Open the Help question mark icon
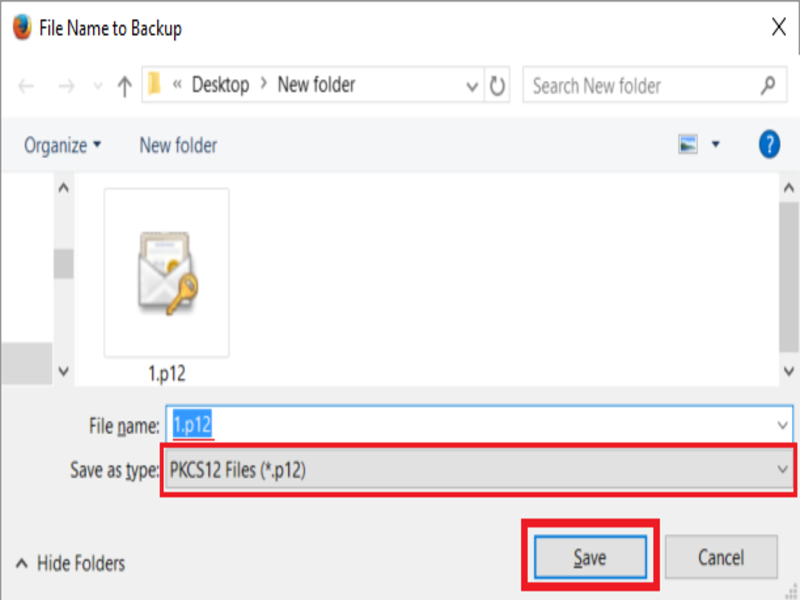This screenshot has width=800, height=600. [769, 144]
